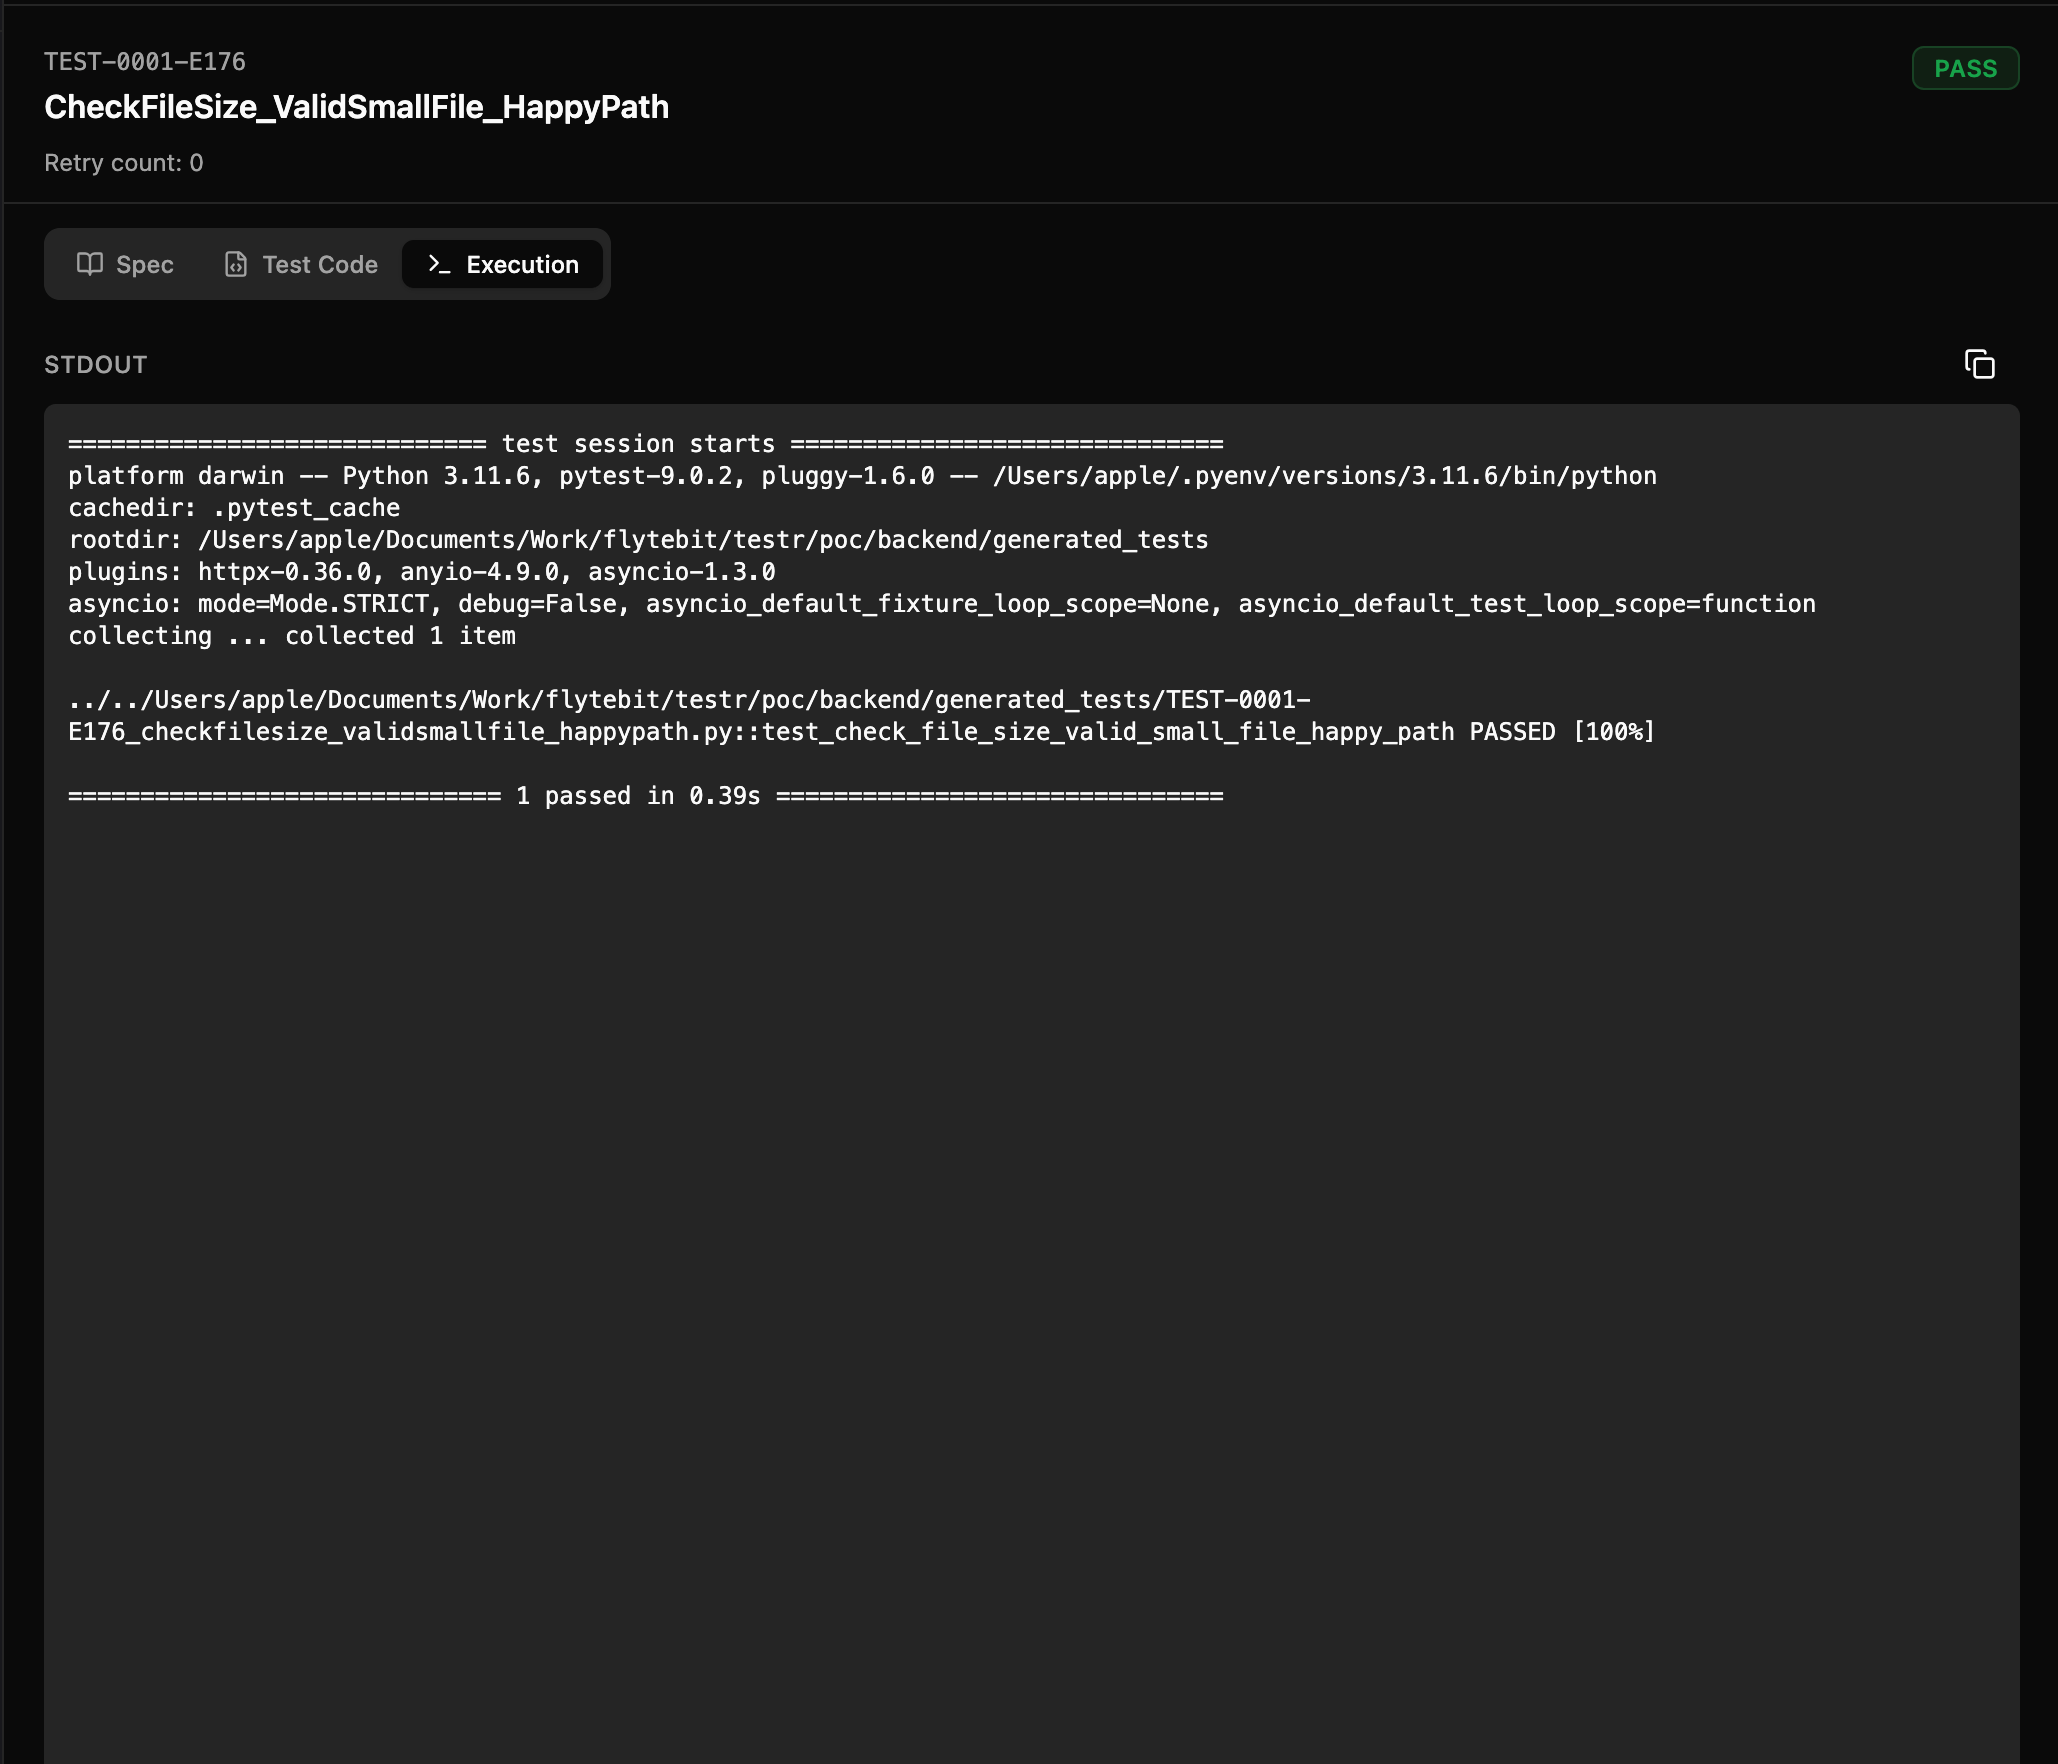Viewport: 2058px width, 1764px height.
Task: Click the 'plugins: httpx-0.36.0' line
Action: pyautogui.click(x=422, y=572)
